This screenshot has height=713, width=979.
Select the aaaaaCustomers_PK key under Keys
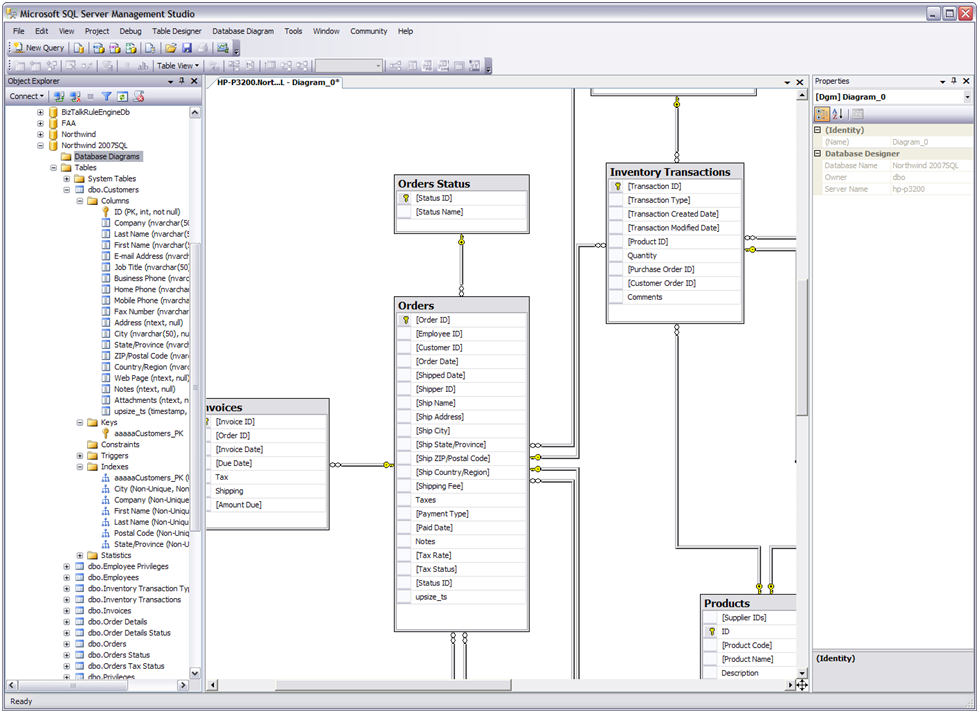click(x=149, y=433)
